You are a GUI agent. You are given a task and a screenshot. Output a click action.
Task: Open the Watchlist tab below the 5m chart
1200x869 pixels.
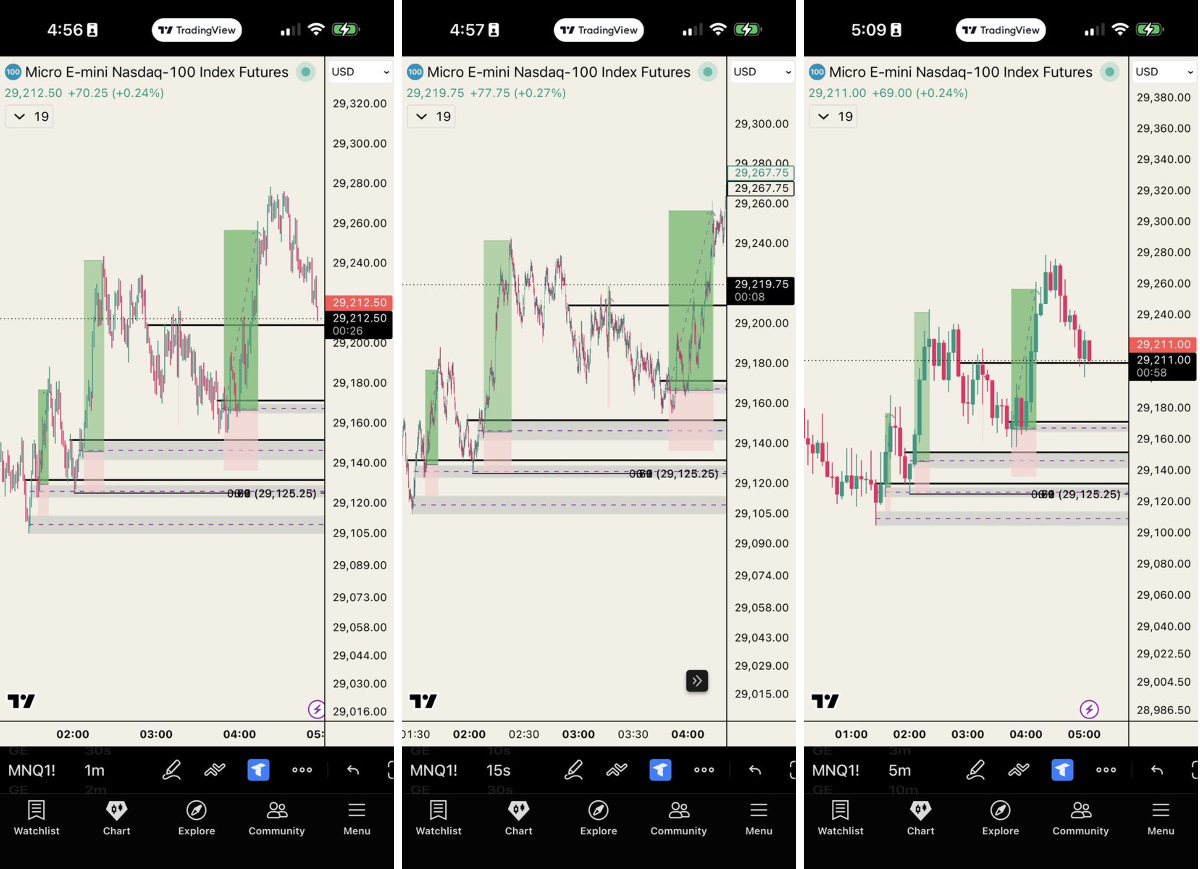click(841, 817)
